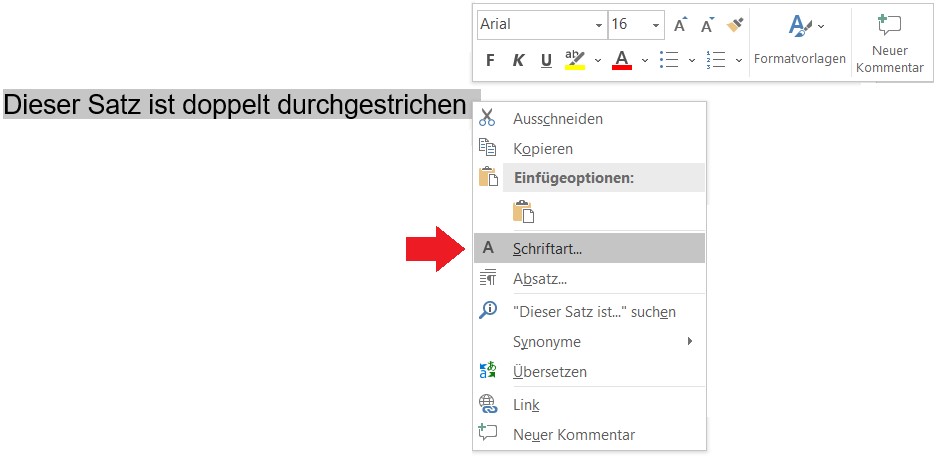
Task: Click the paste clipboard icon under Einfügeoptionen
Action: (x=523, y=212)
